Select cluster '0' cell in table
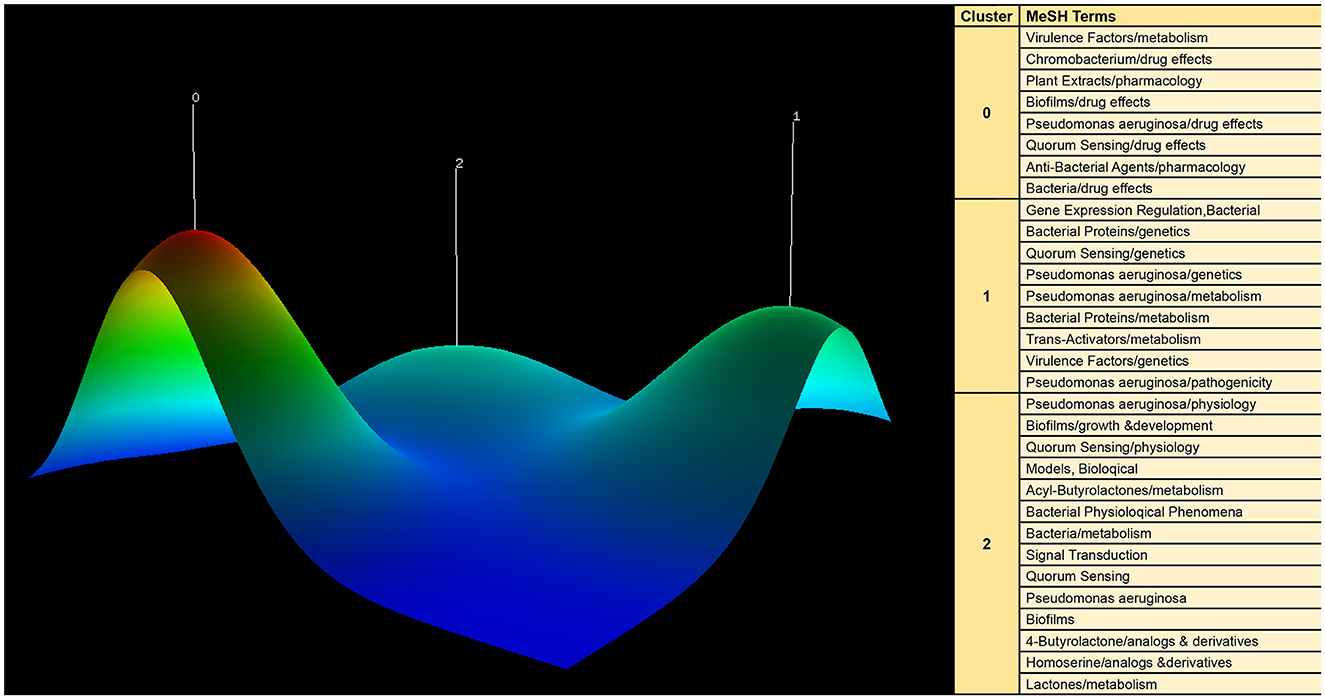1325x699 pixels. coord(986,113)
